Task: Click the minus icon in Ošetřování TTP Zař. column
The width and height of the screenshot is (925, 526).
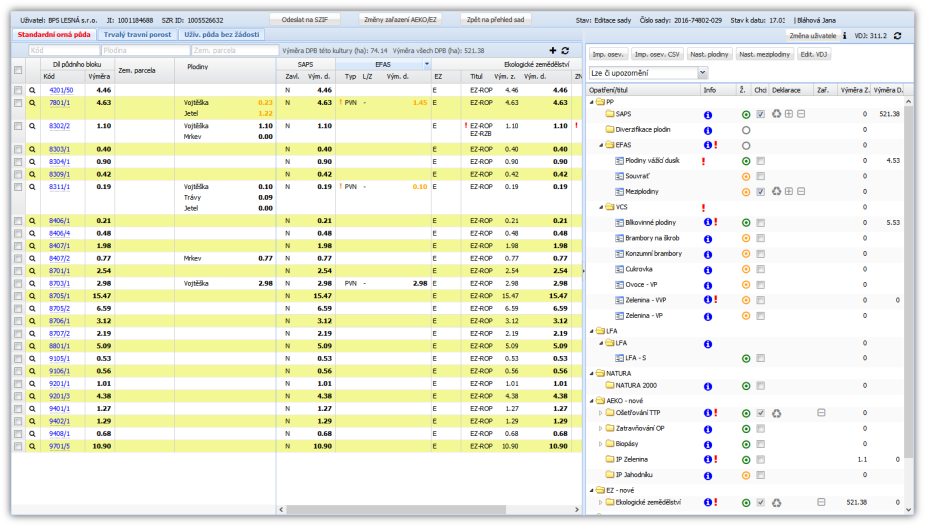Action: (x=821, y=413)
